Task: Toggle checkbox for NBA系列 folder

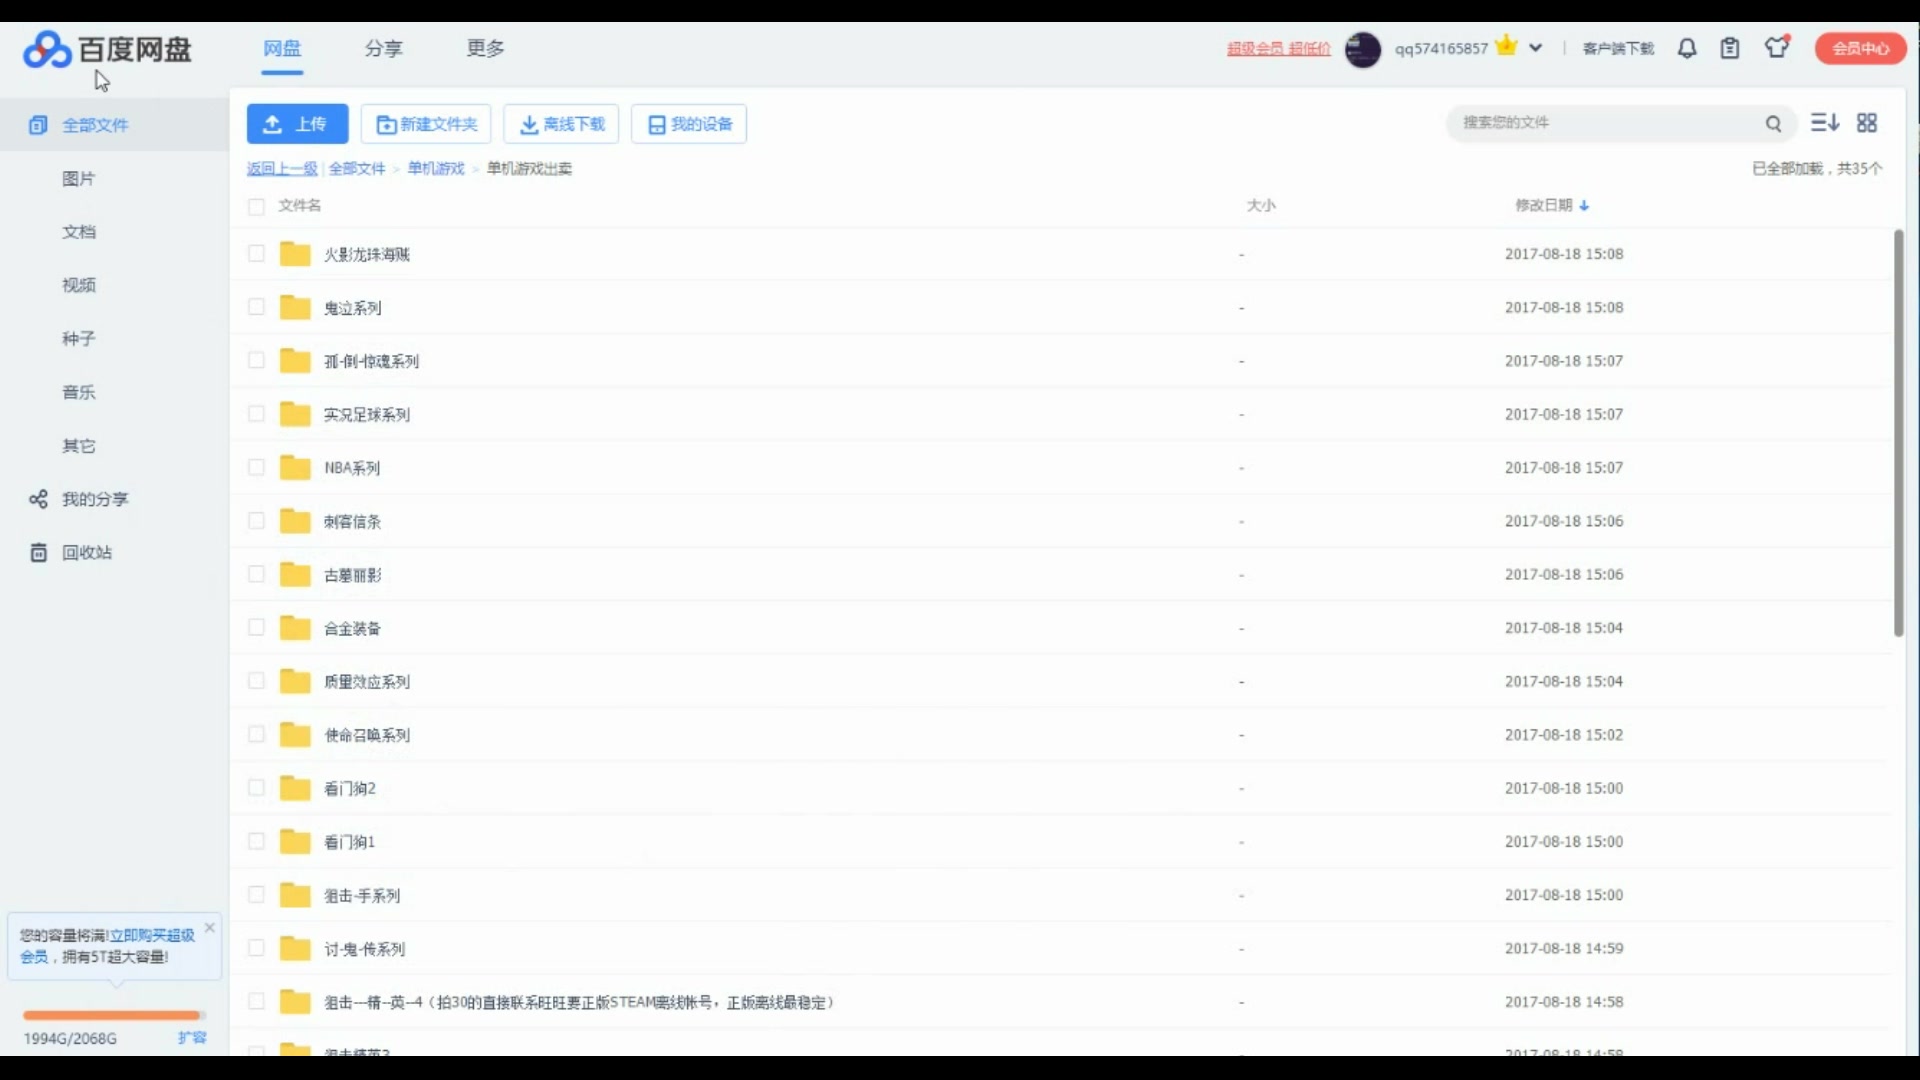Action: tap(257, 467)
